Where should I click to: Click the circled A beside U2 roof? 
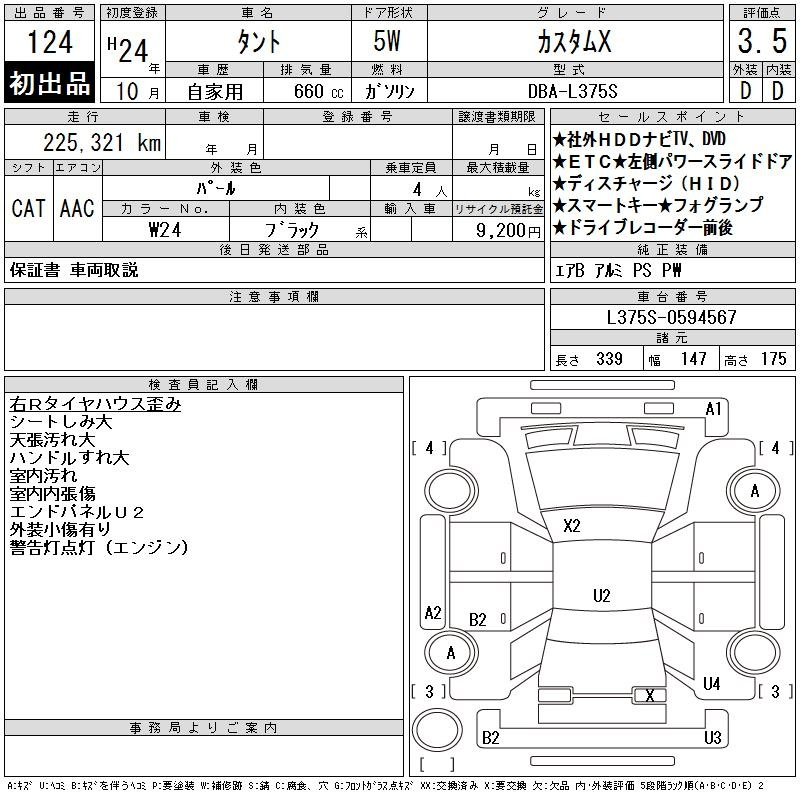coord(451,653)
